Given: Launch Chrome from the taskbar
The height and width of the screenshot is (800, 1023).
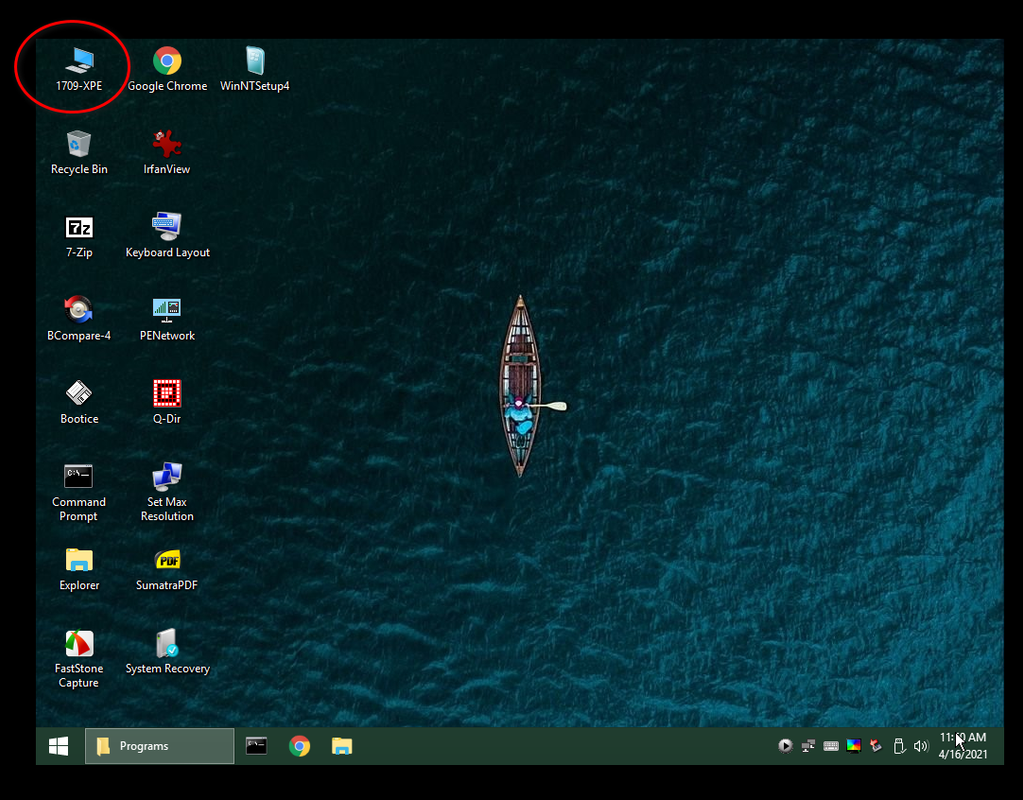Looking at the screenshot, I should pos(299,746).
